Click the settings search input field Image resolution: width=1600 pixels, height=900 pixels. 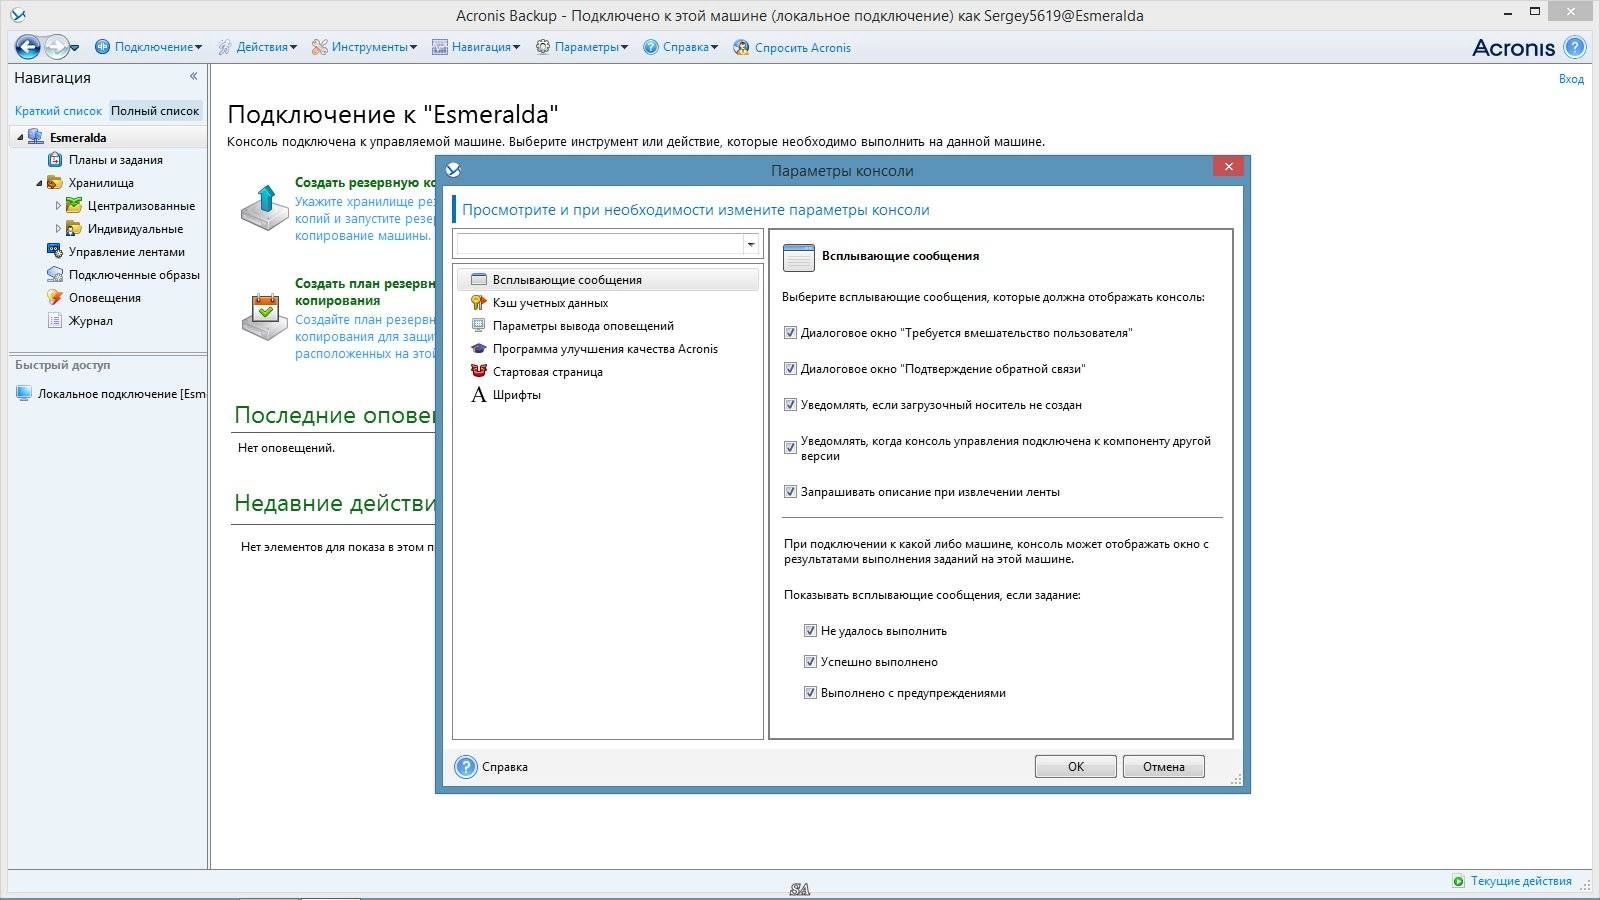click(599, 244)
